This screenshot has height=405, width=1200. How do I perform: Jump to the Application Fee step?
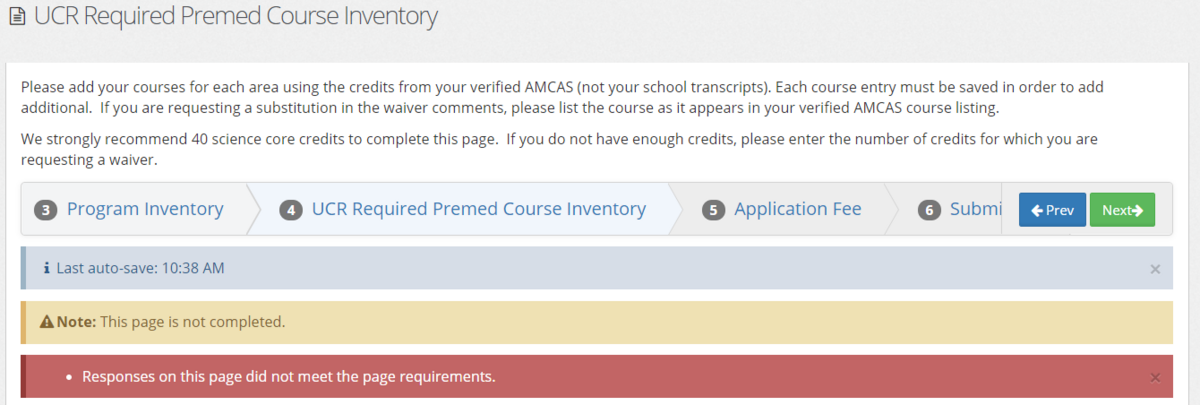[797, 209]
